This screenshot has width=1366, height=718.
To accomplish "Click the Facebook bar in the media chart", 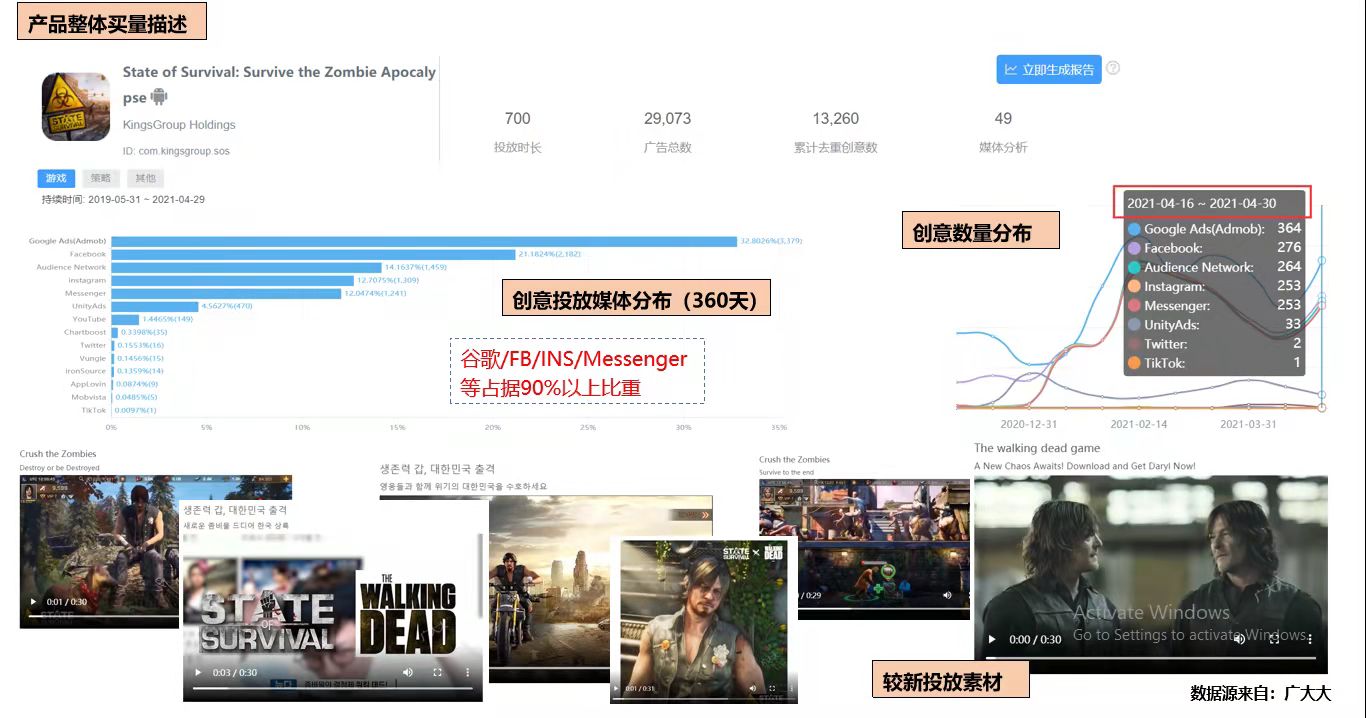I will [313, 254].
